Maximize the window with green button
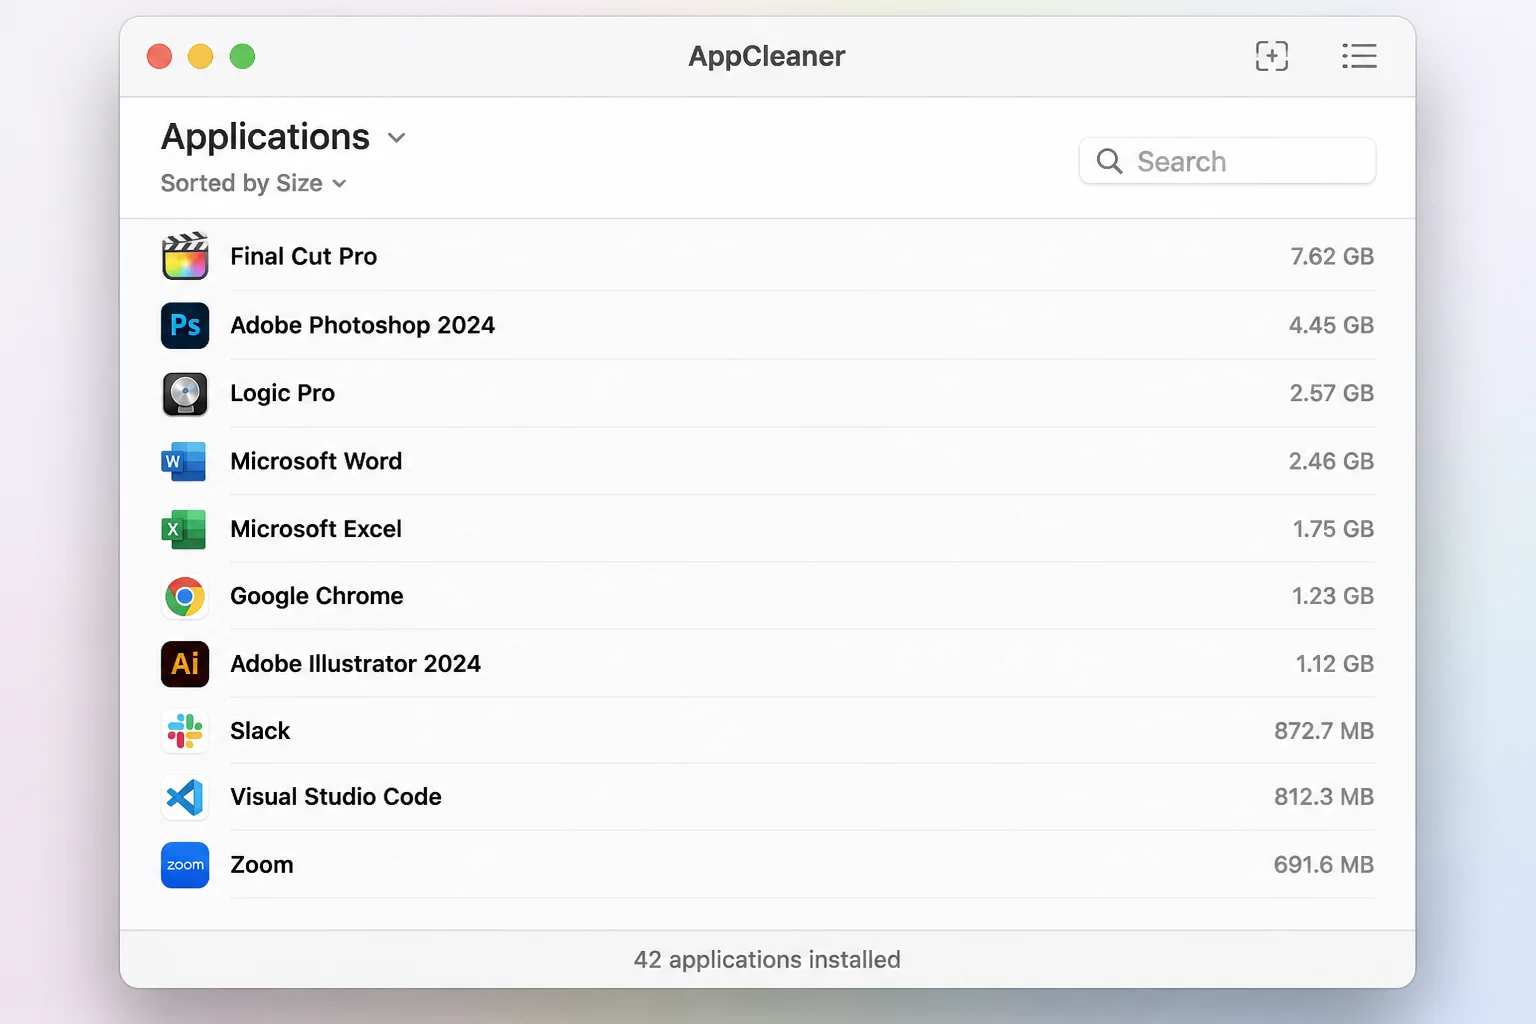1536x1024 pixels. click(x=242, y=56)
